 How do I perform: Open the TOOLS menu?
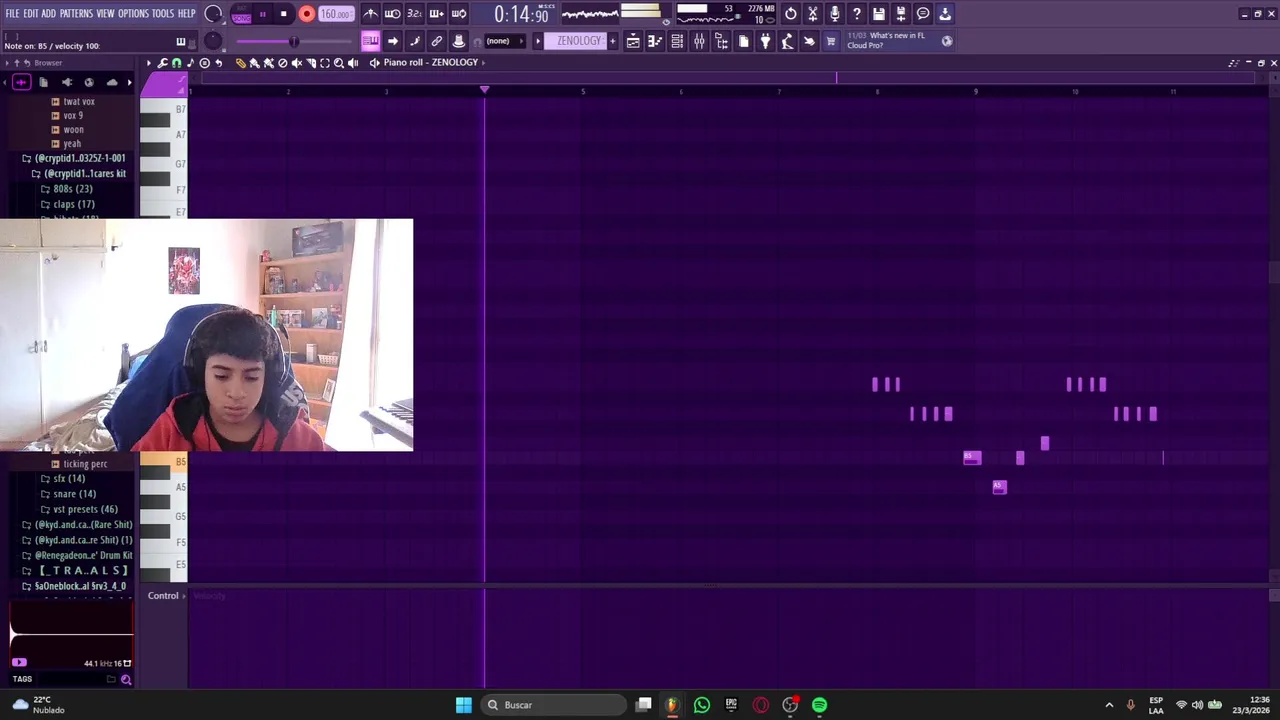163,14
